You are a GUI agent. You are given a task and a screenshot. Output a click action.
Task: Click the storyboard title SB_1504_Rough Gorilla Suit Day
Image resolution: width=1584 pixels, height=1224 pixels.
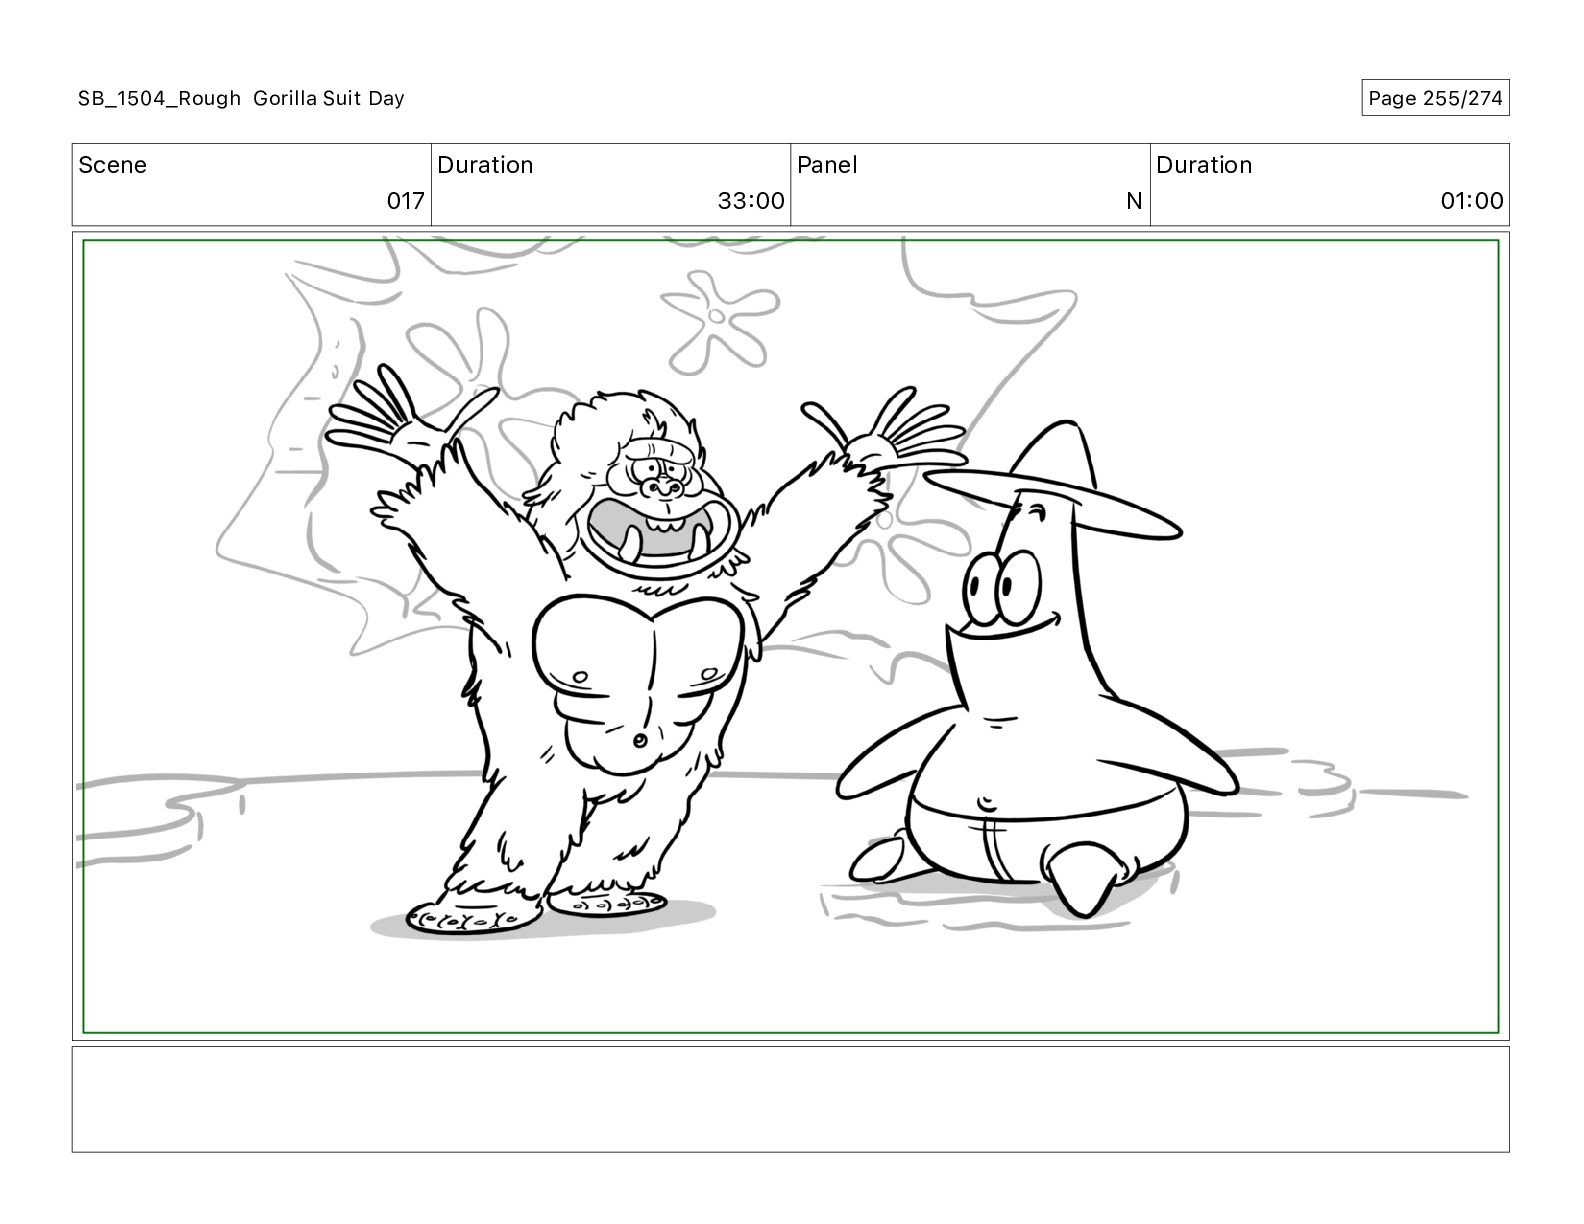[241, 98]
